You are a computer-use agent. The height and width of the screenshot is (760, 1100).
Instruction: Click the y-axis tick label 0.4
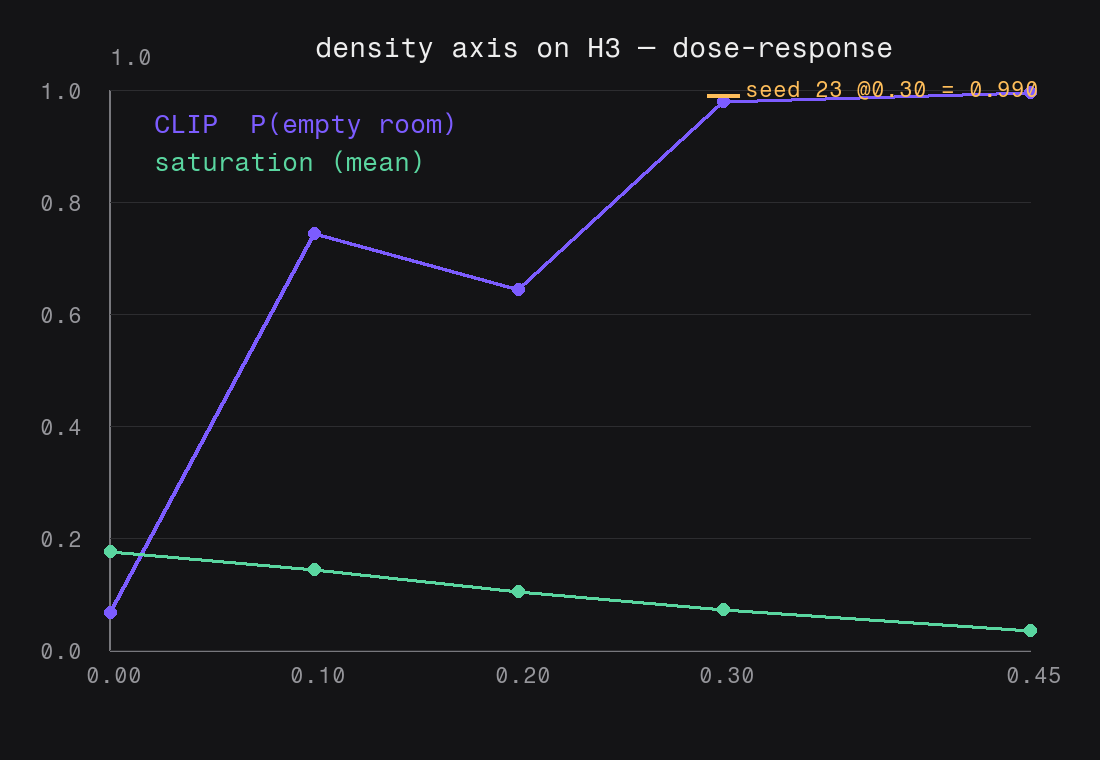point(60,427)
